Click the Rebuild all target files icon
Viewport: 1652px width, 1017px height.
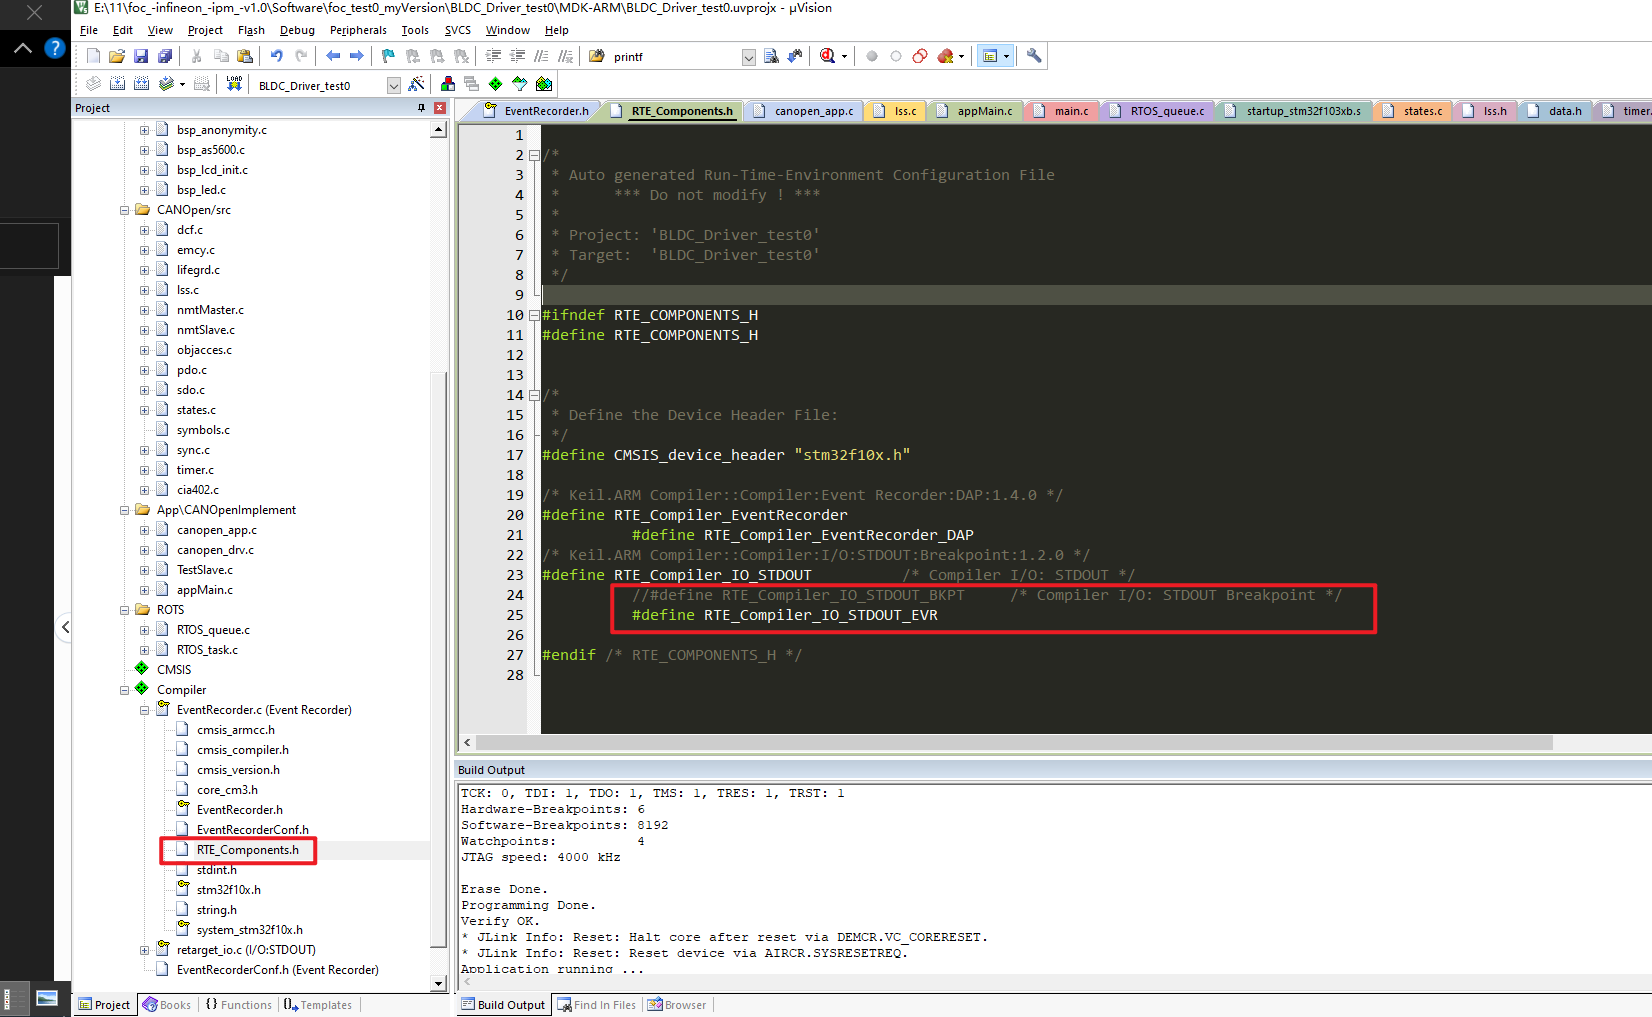click(x=142, y=84)
